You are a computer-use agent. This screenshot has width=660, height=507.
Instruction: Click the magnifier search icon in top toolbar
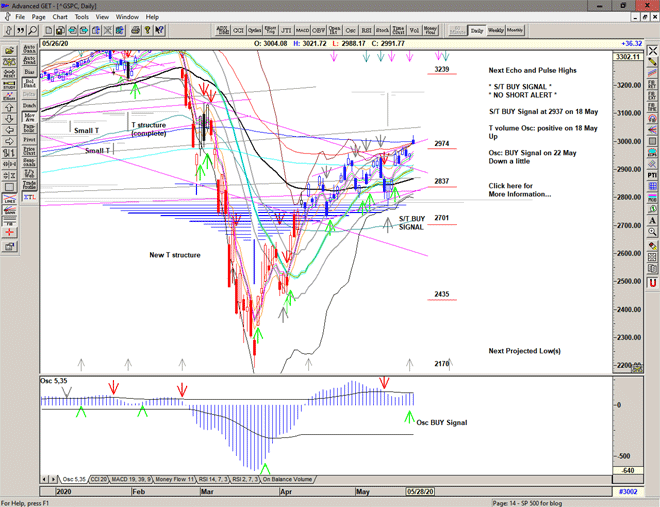tap(32, 30)
